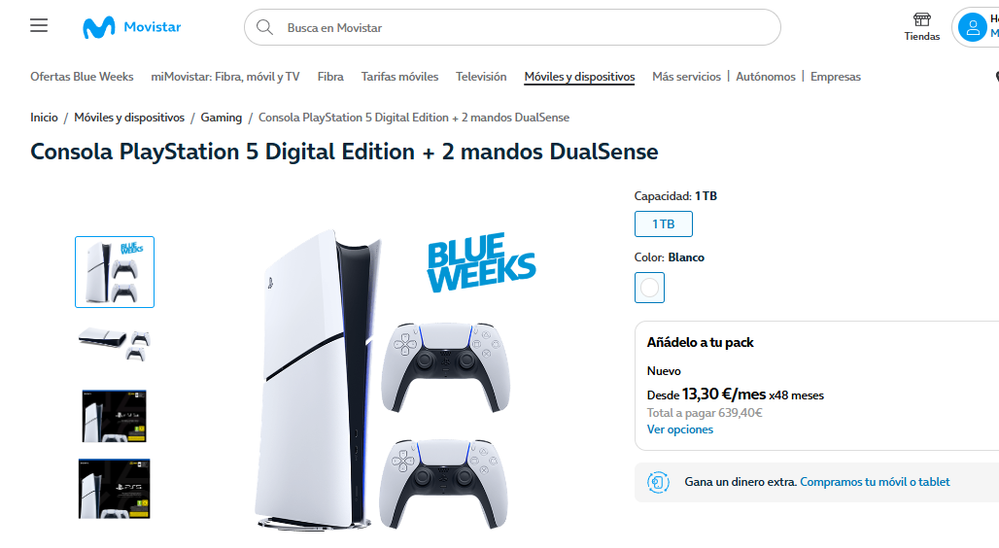Open the Televisión menu item

pyautogui.click(x=481, y=76)
